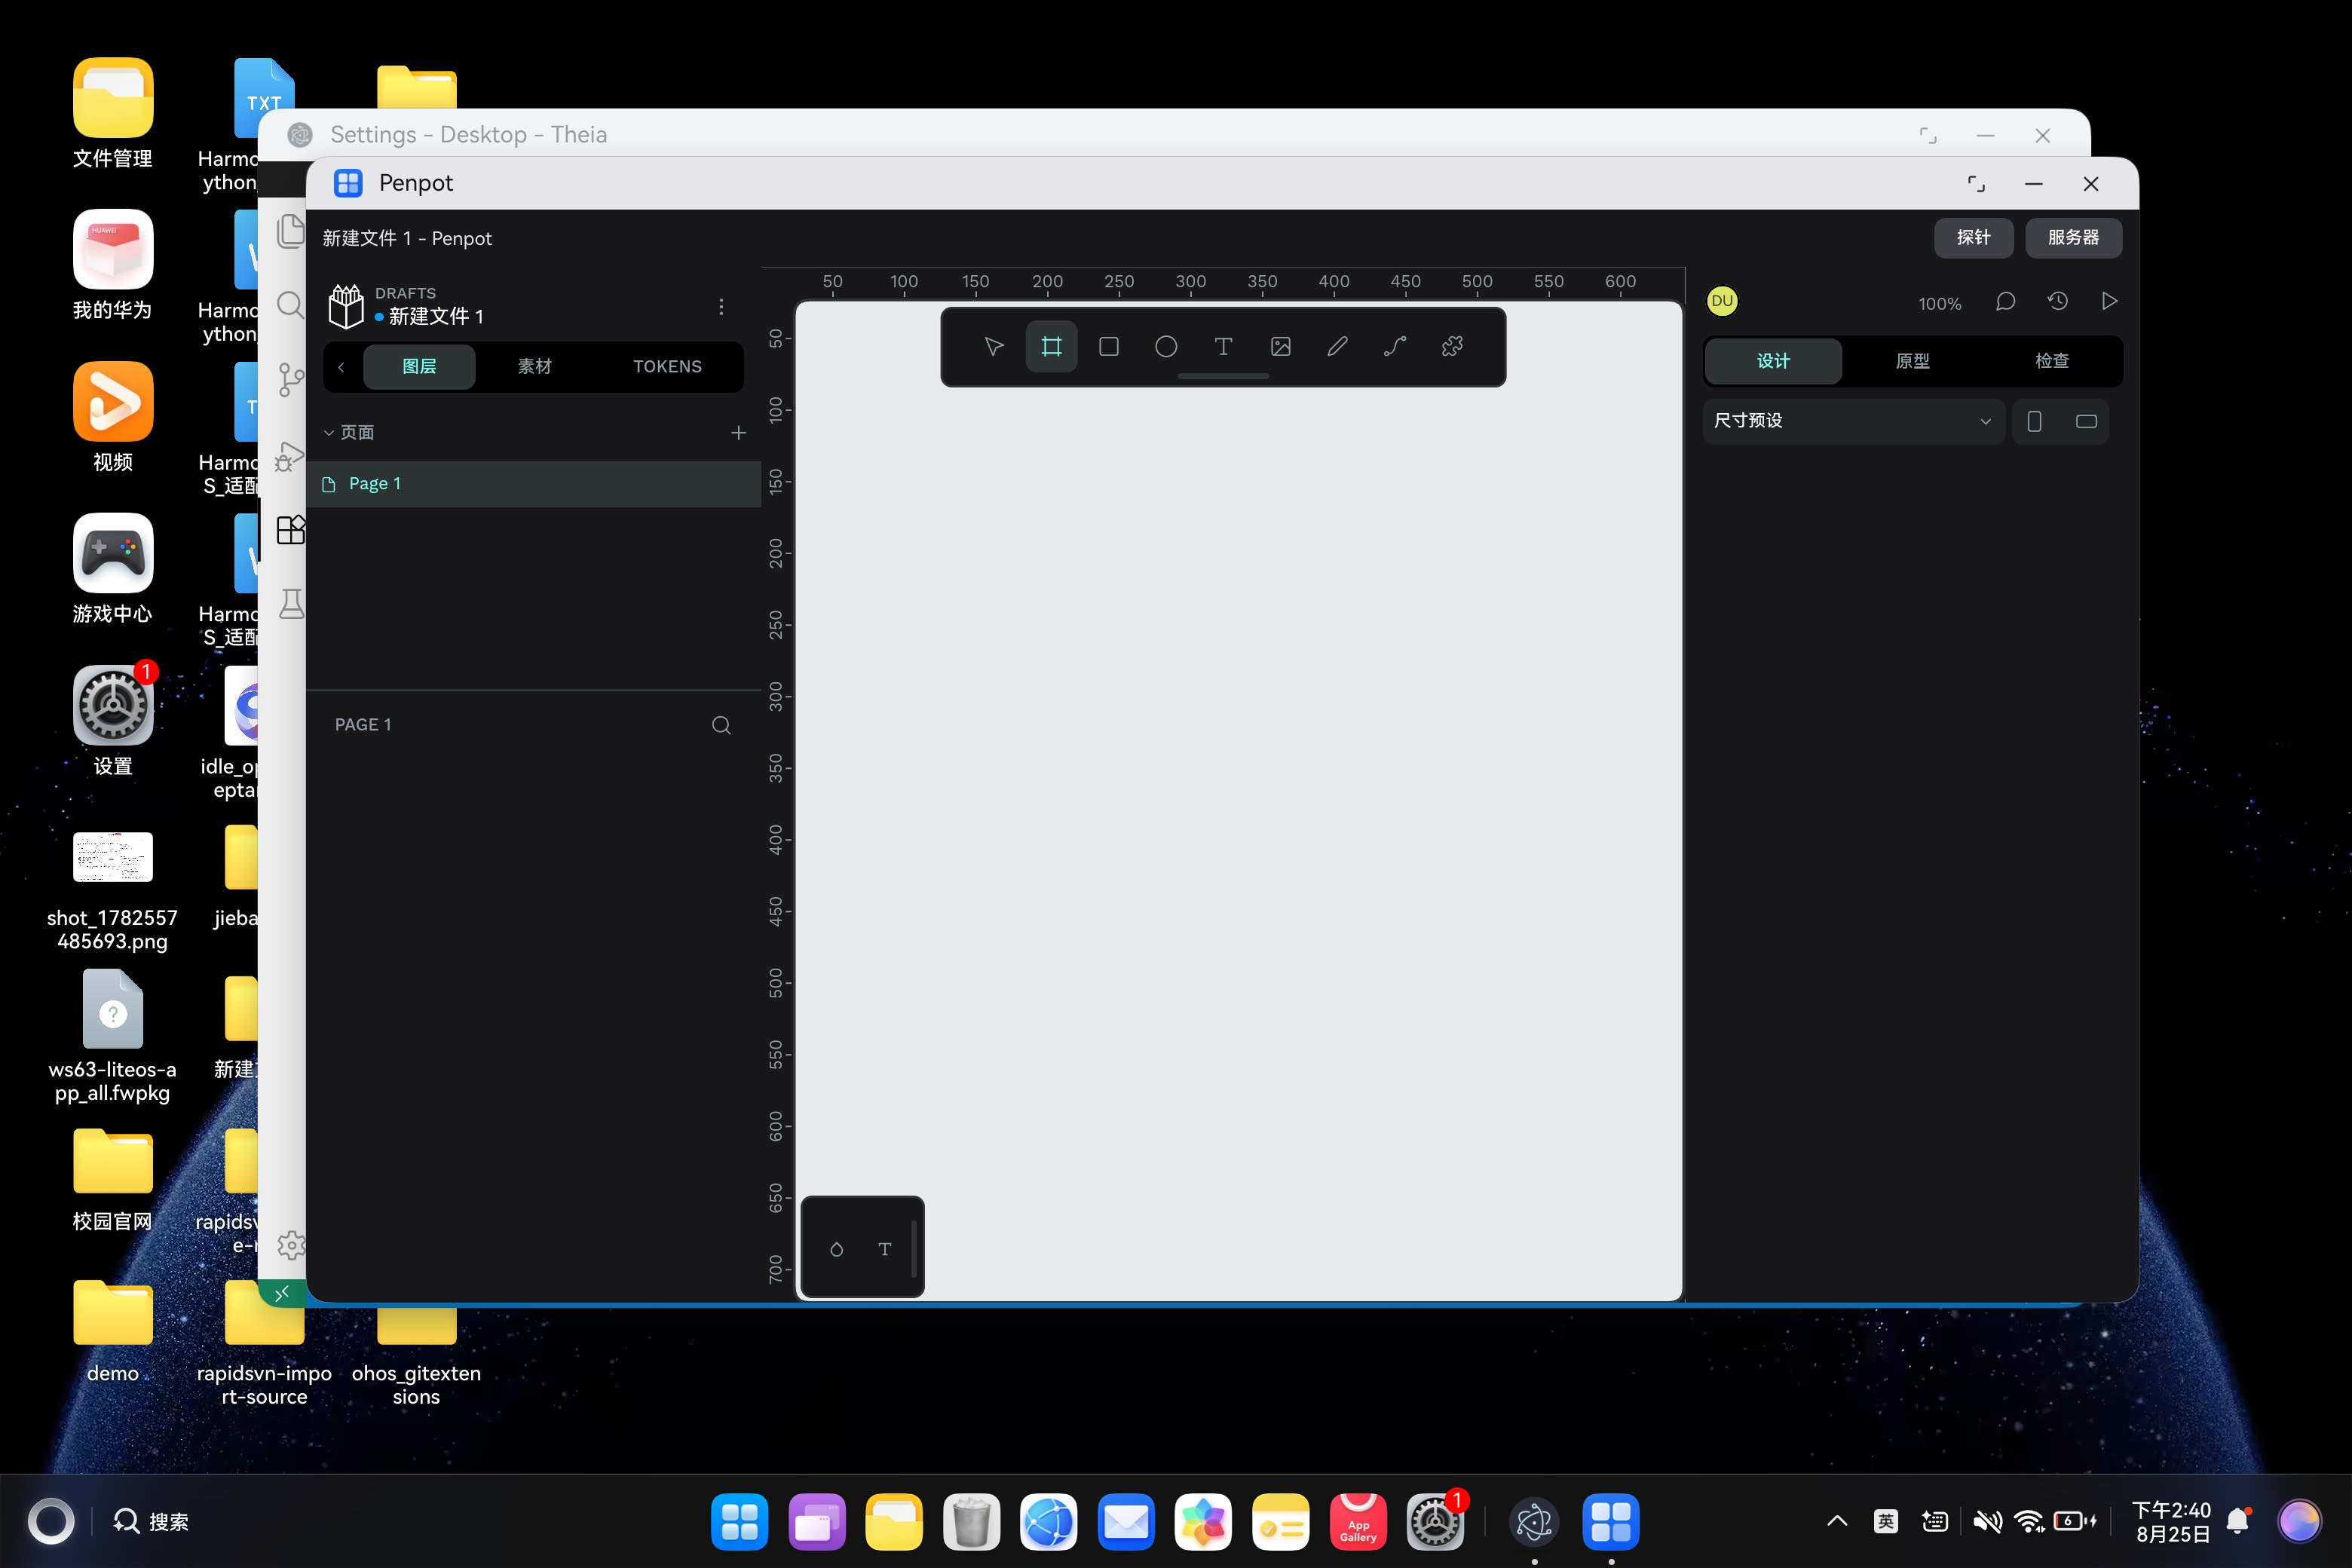Set portrait orientation for size preset
2352x1568 pixels.
[x=2034, y=421]
